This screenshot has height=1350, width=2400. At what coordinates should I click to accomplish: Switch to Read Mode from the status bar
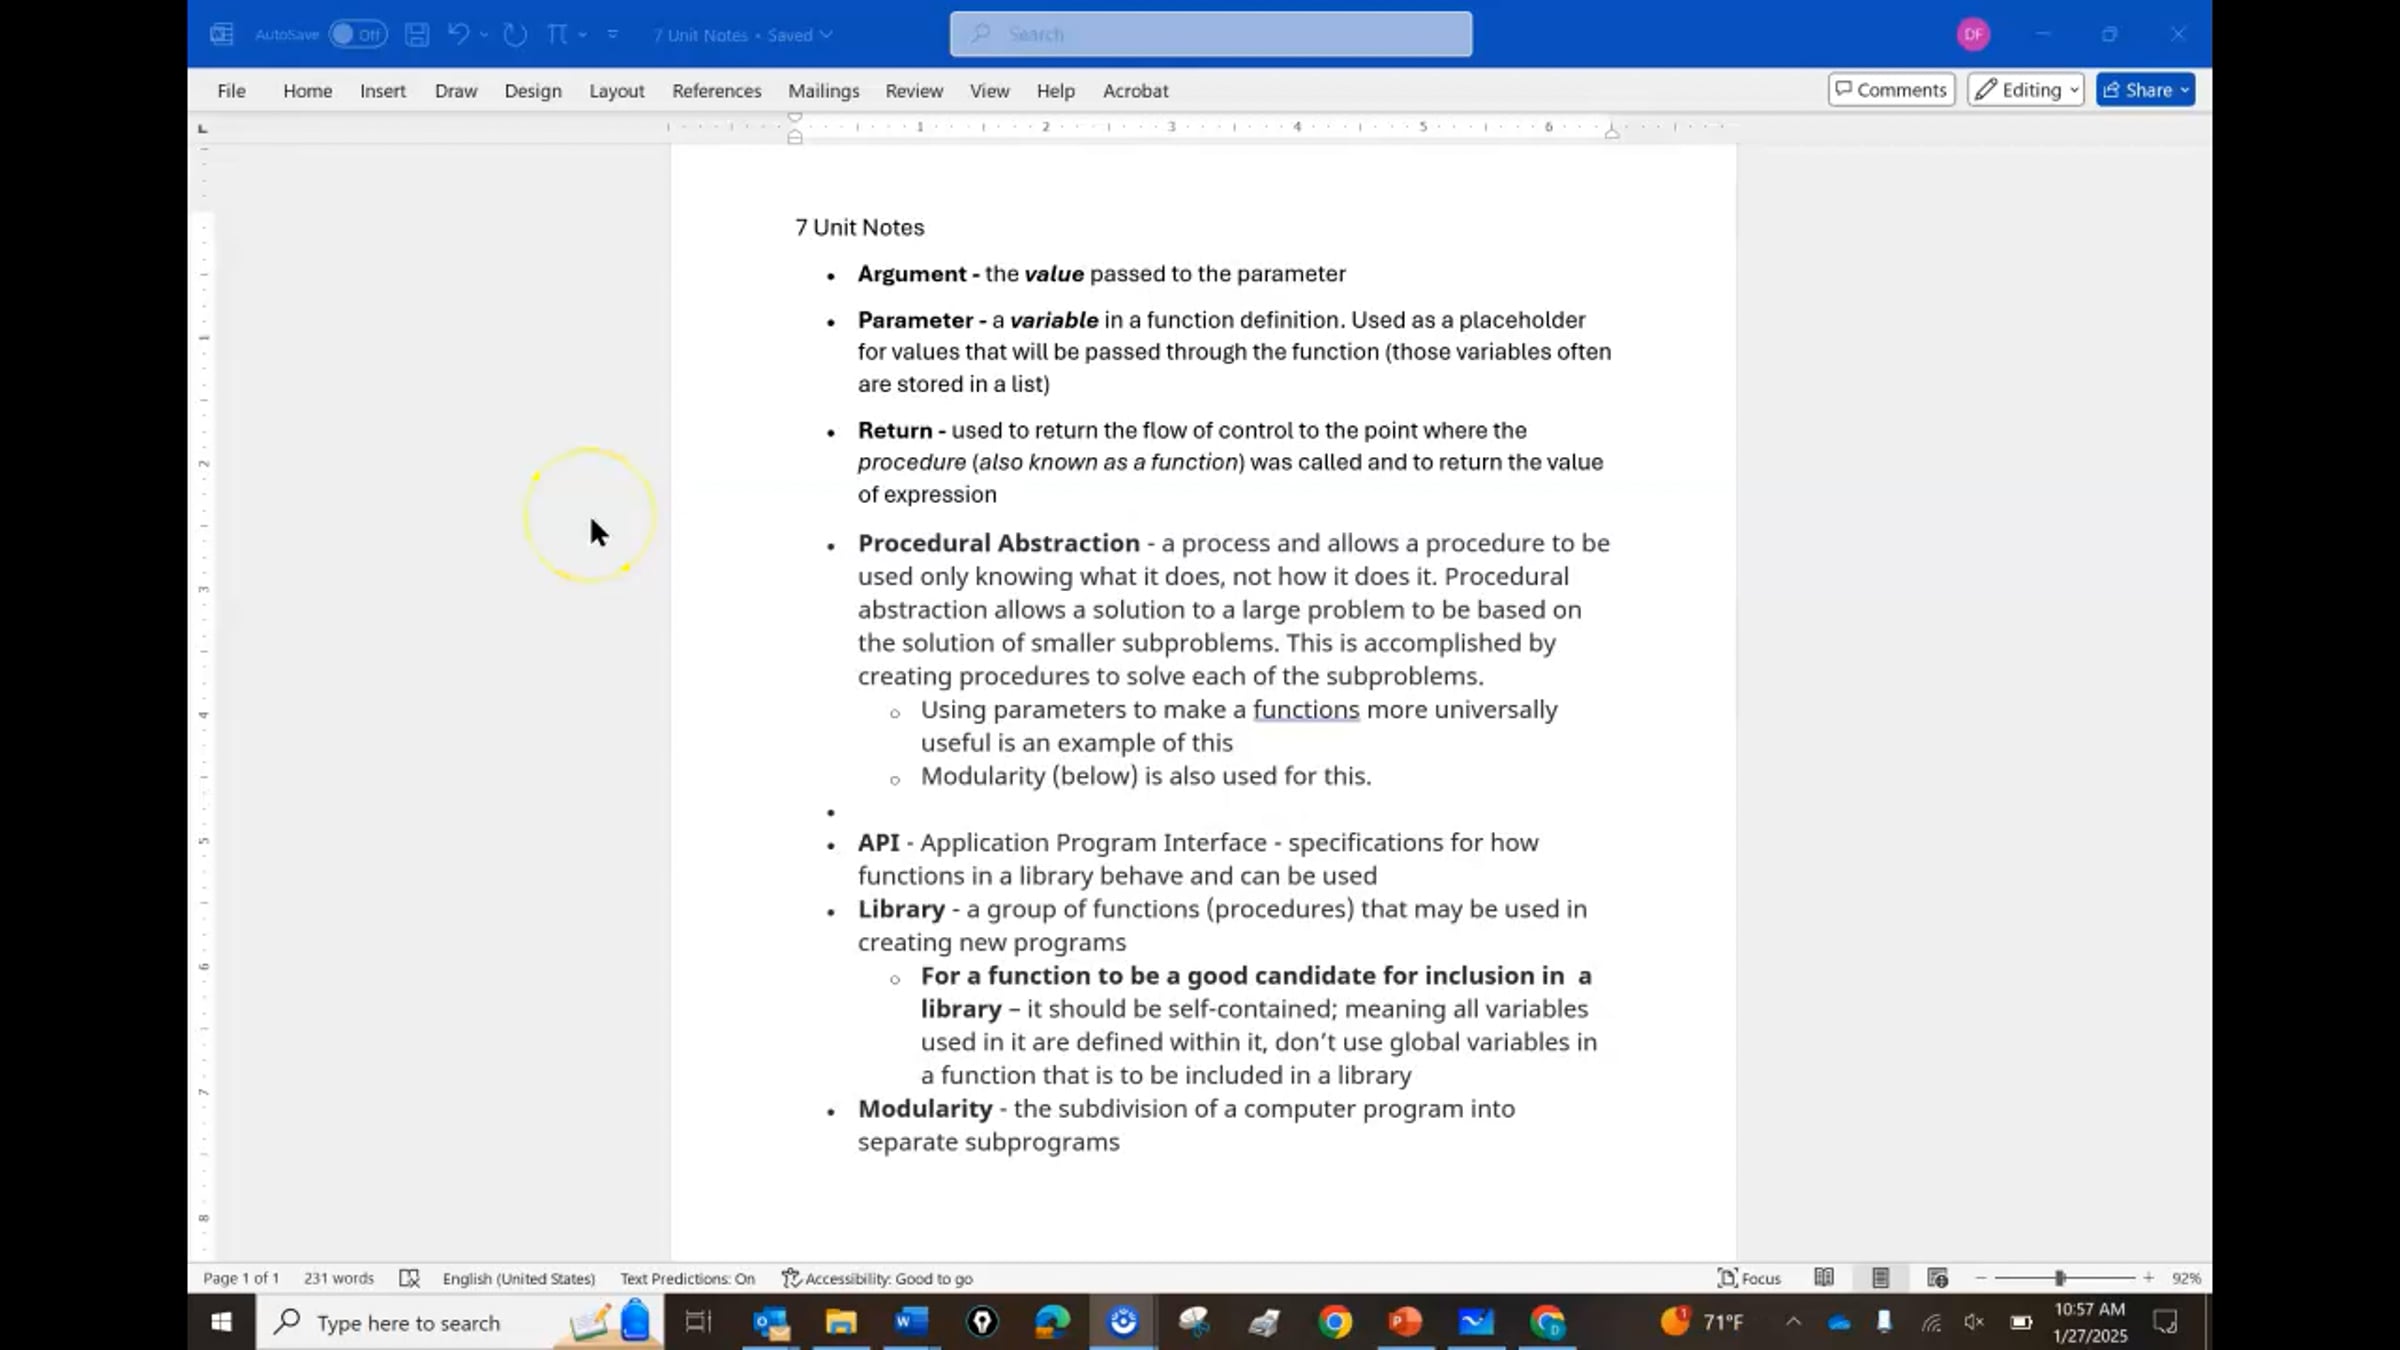tap(1824, 1278)
